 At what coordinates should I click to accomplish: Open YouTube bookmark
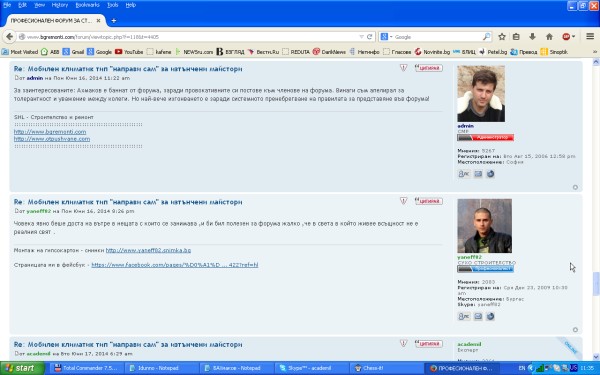click(129, 52)
